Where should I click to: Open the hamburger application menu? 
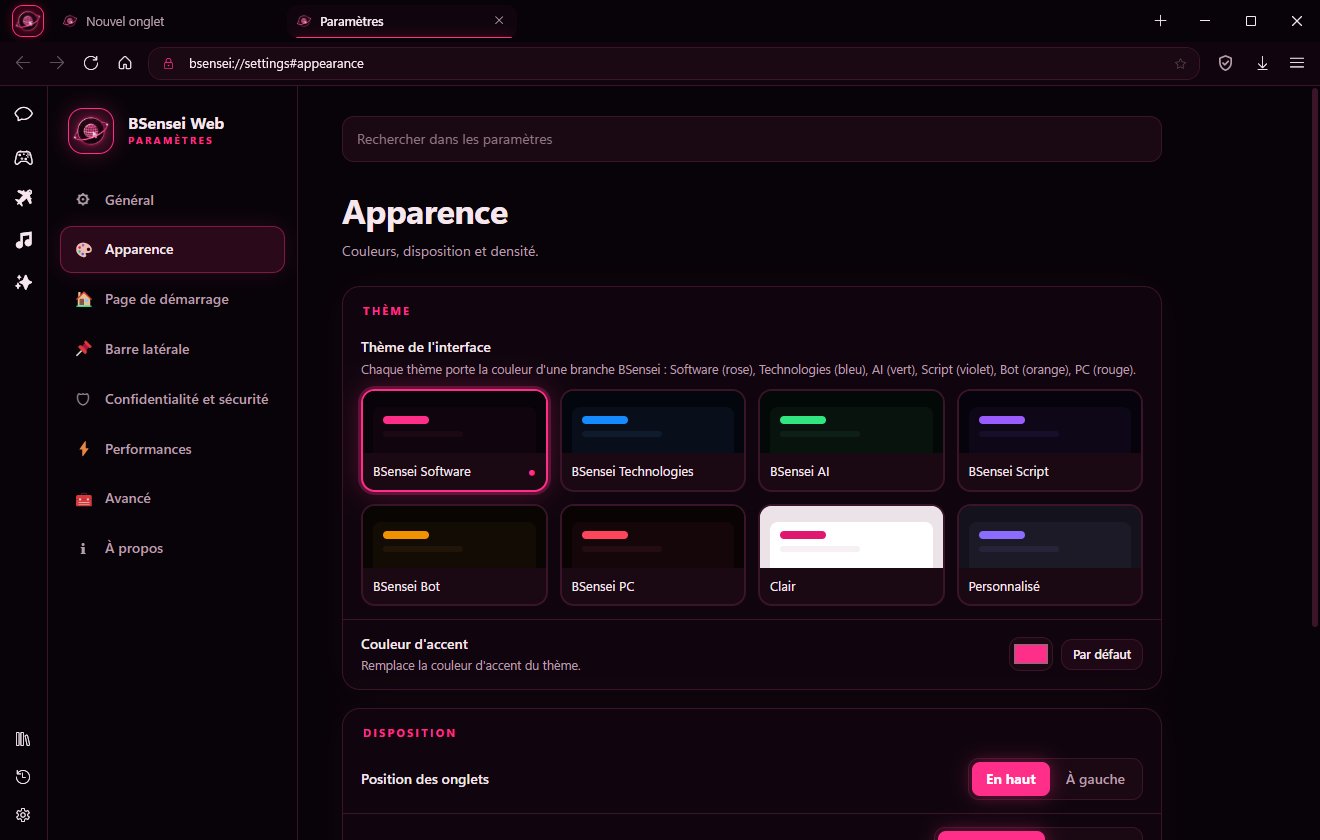click(1297, 63)
